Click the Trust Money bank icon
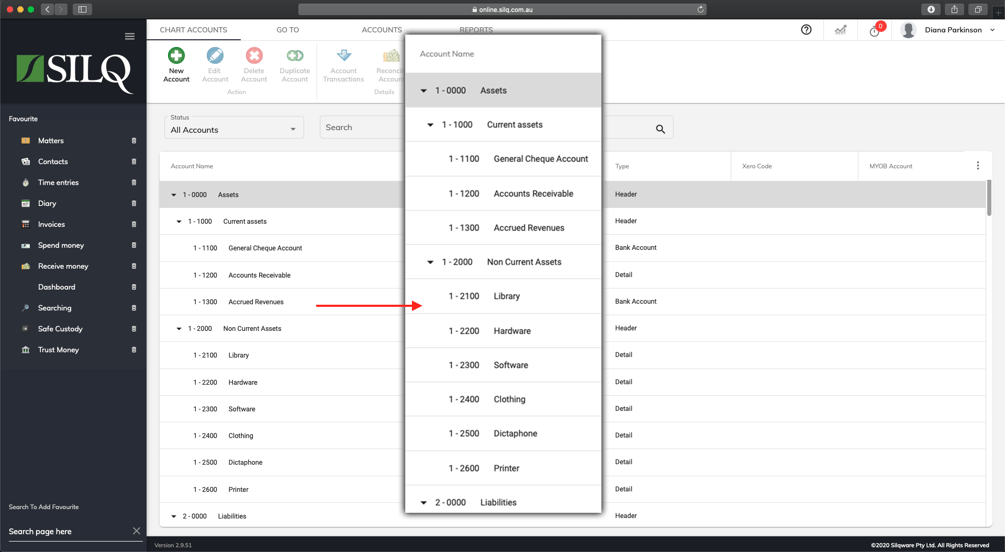Image resolution: width=1005 pixels, height=552 pixels. 26,350
